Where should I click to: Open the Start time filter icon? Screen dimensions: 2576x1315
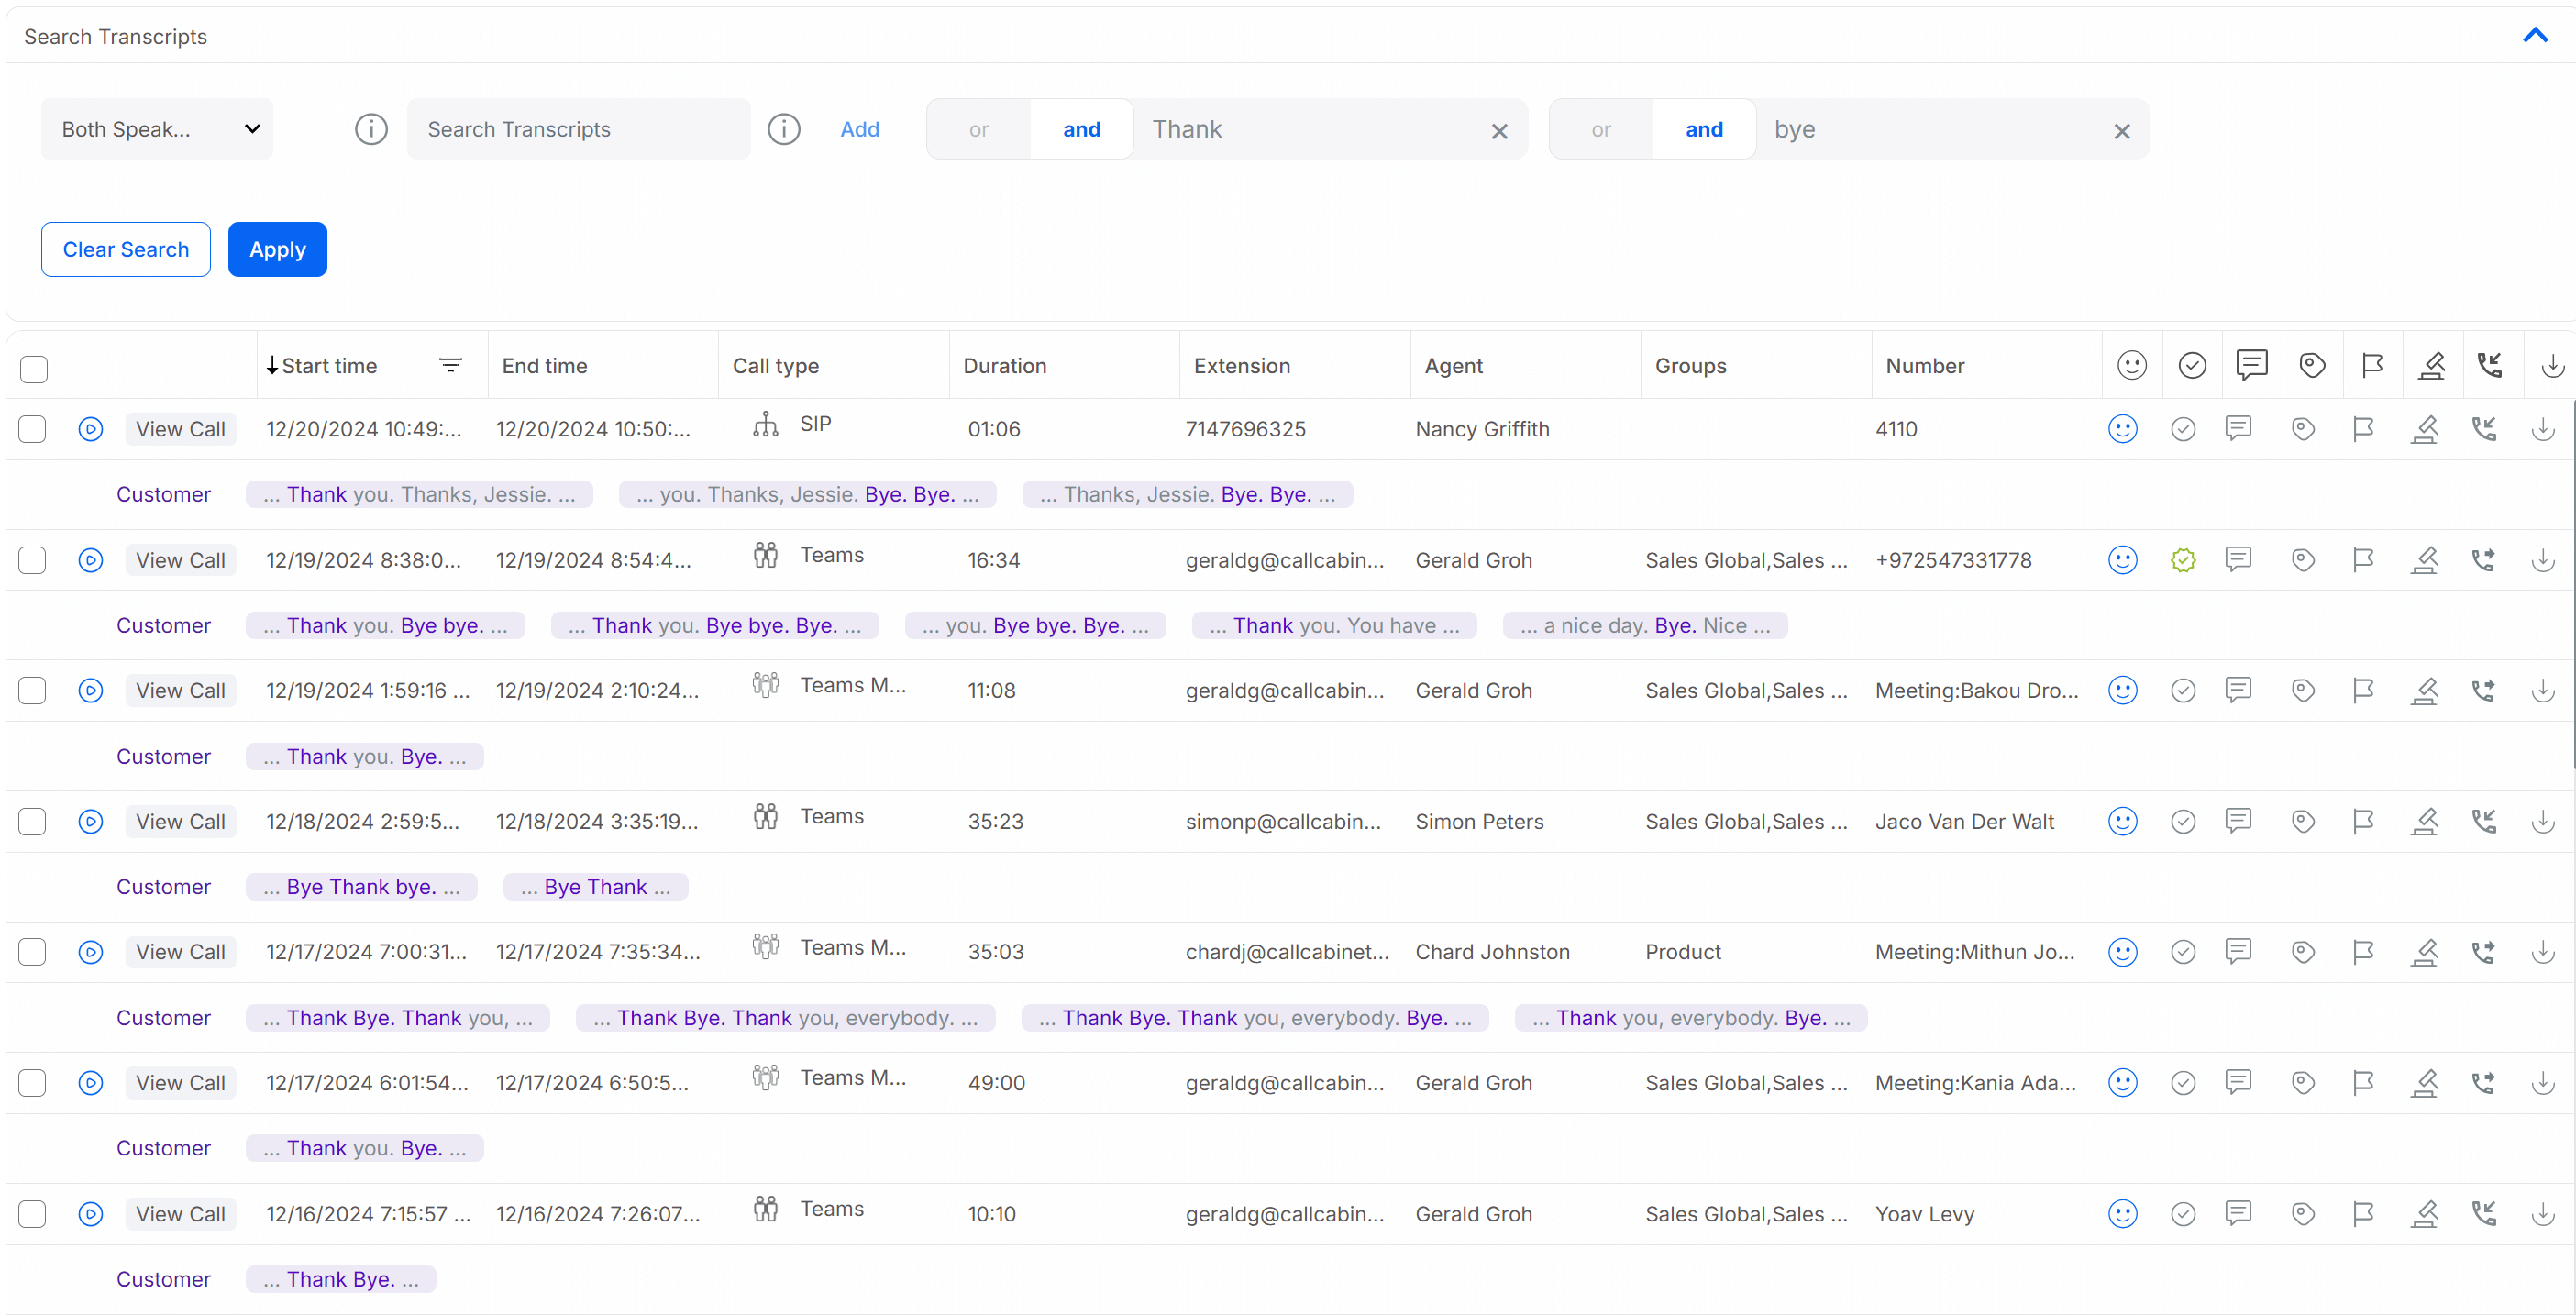pos(451,366)
